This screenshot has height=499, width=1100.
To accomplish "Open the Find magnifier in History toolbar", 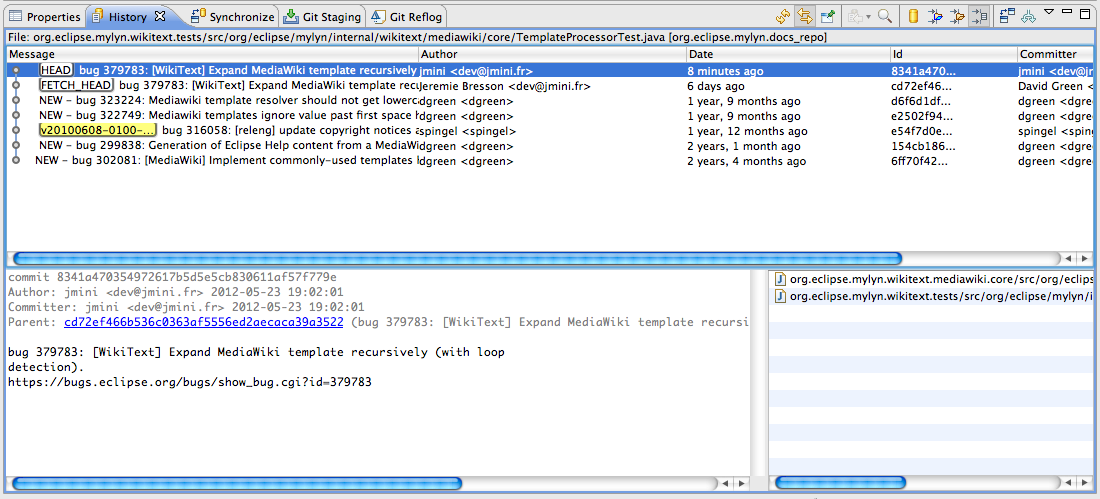I will coord(885,15).
